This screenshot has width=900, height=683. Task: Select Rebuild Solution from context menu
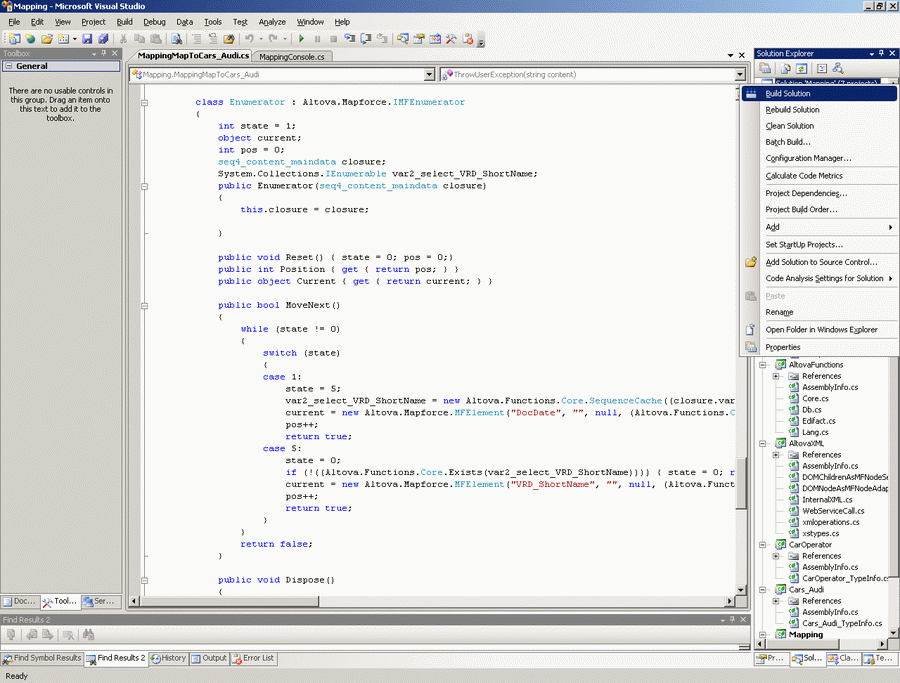point(792,110)
